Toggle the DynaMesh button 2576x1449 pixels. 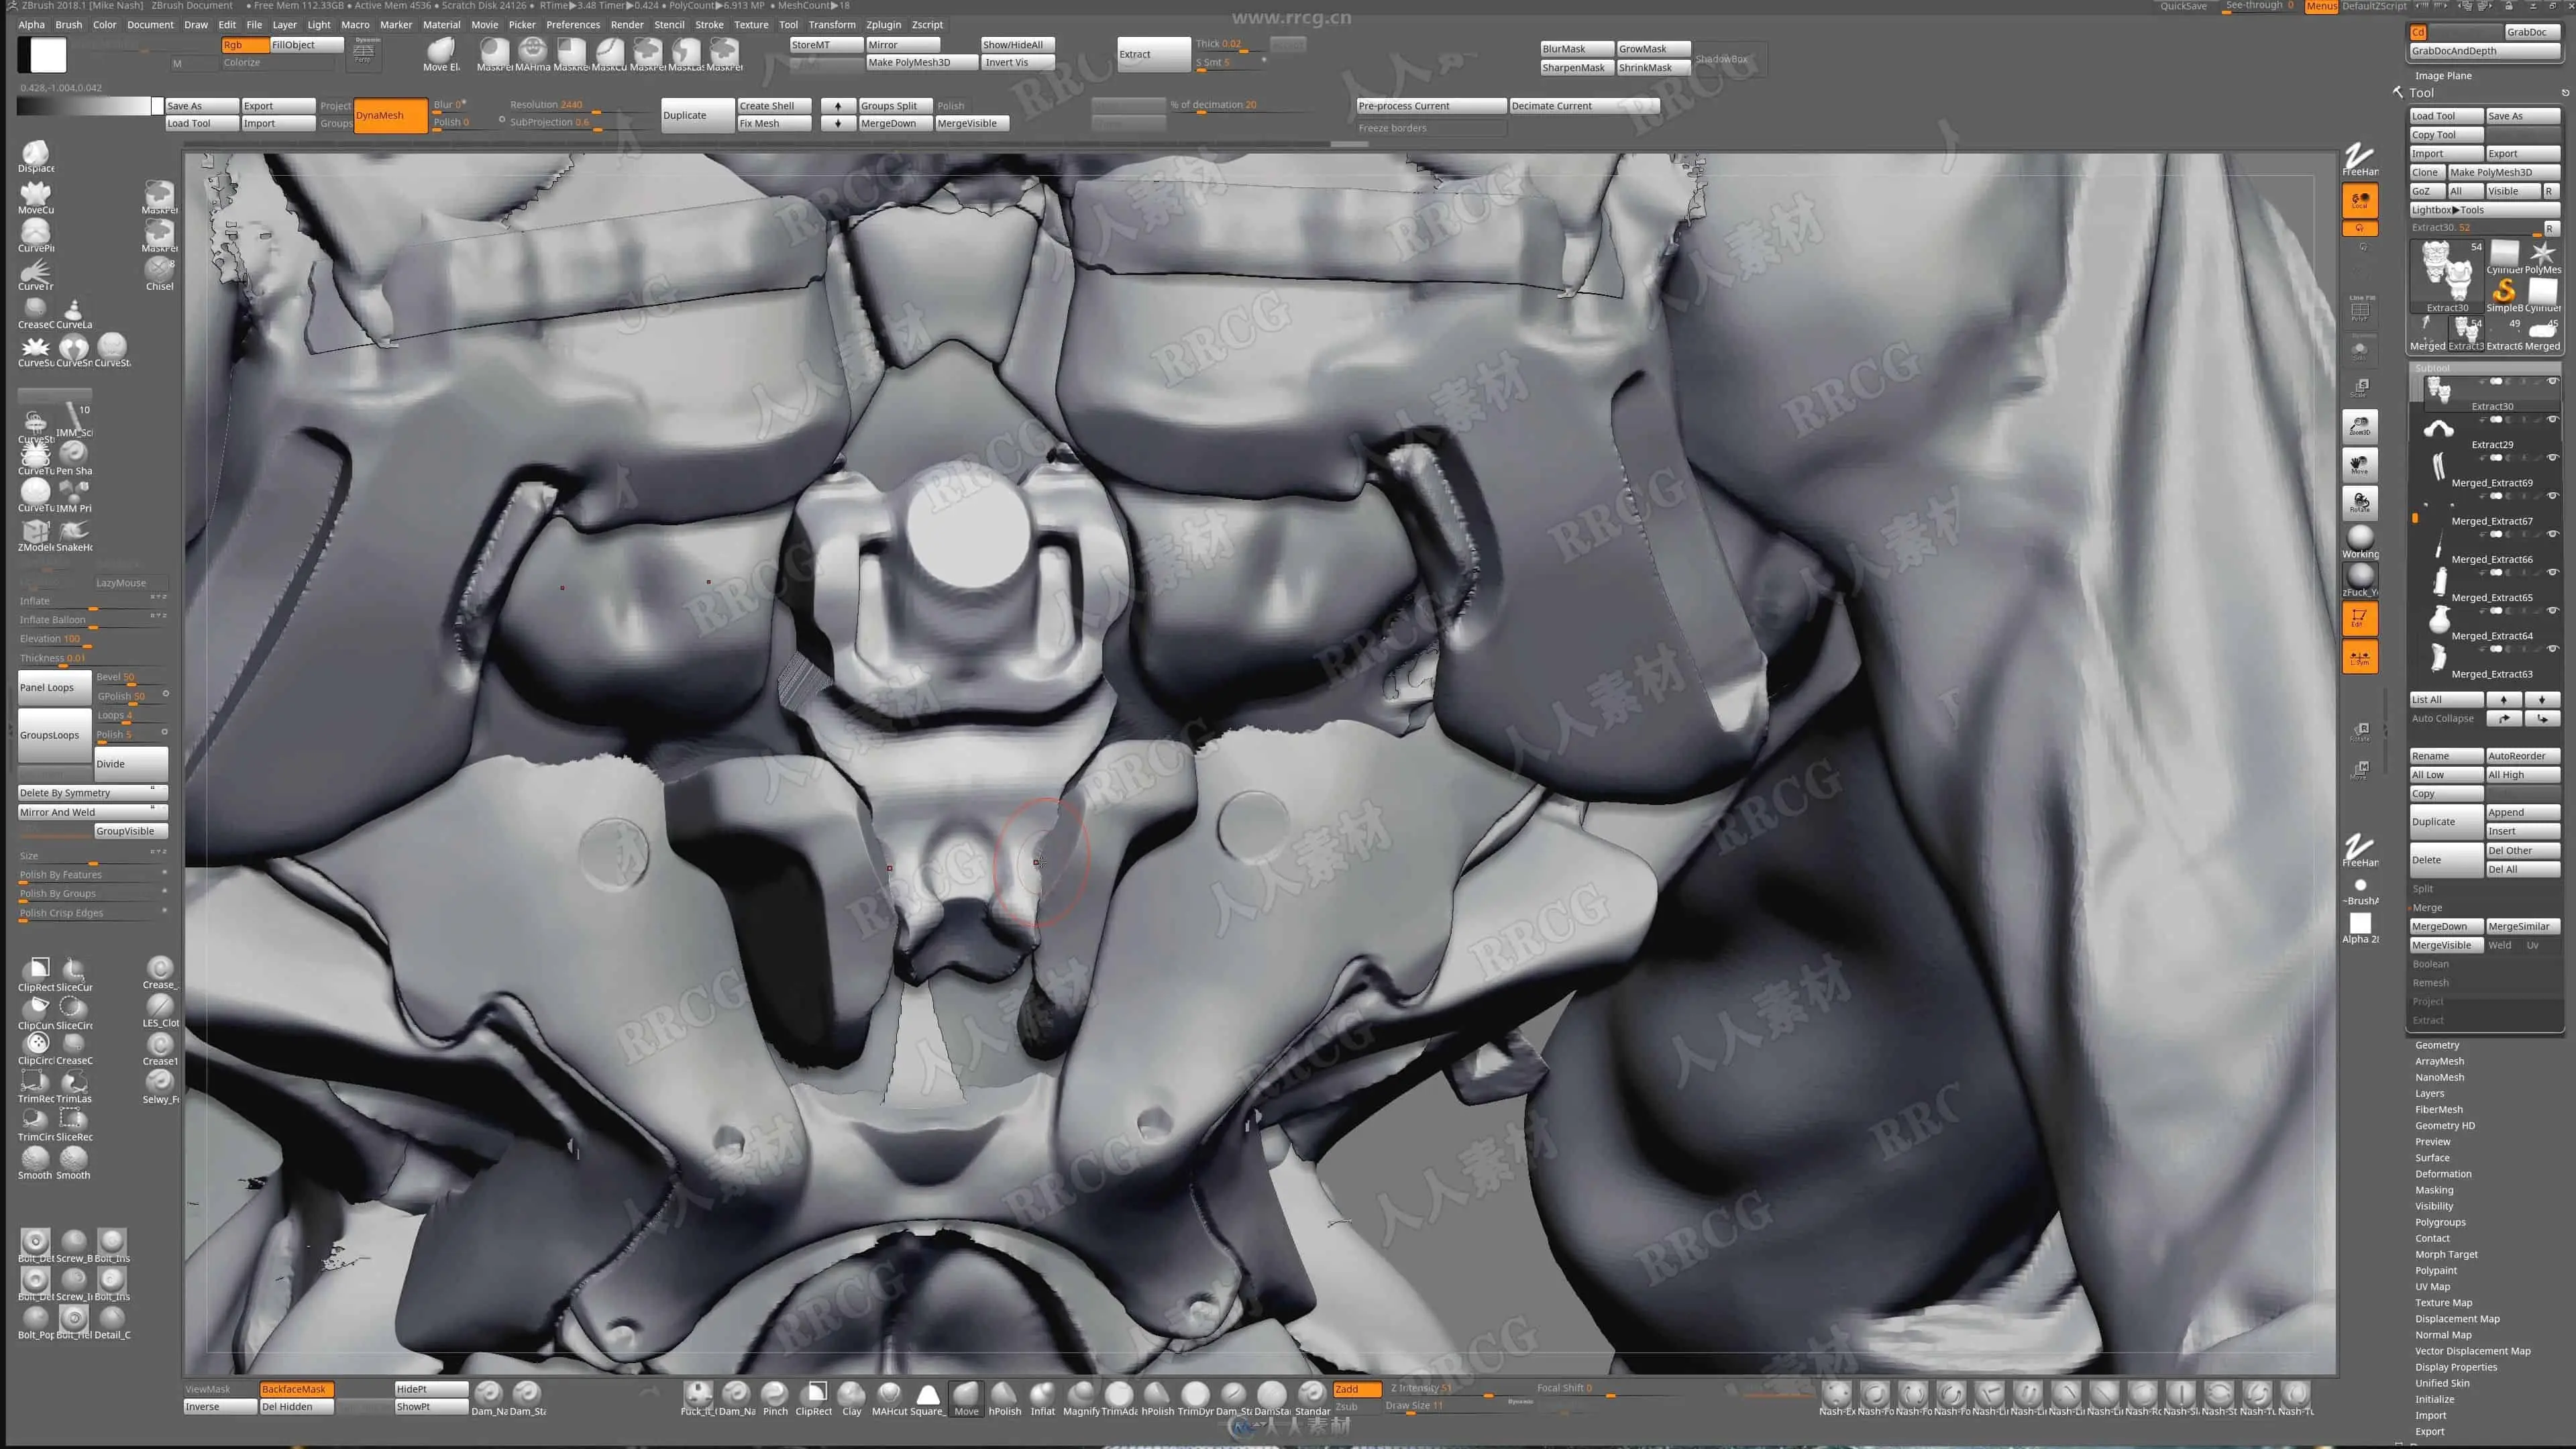391,115
